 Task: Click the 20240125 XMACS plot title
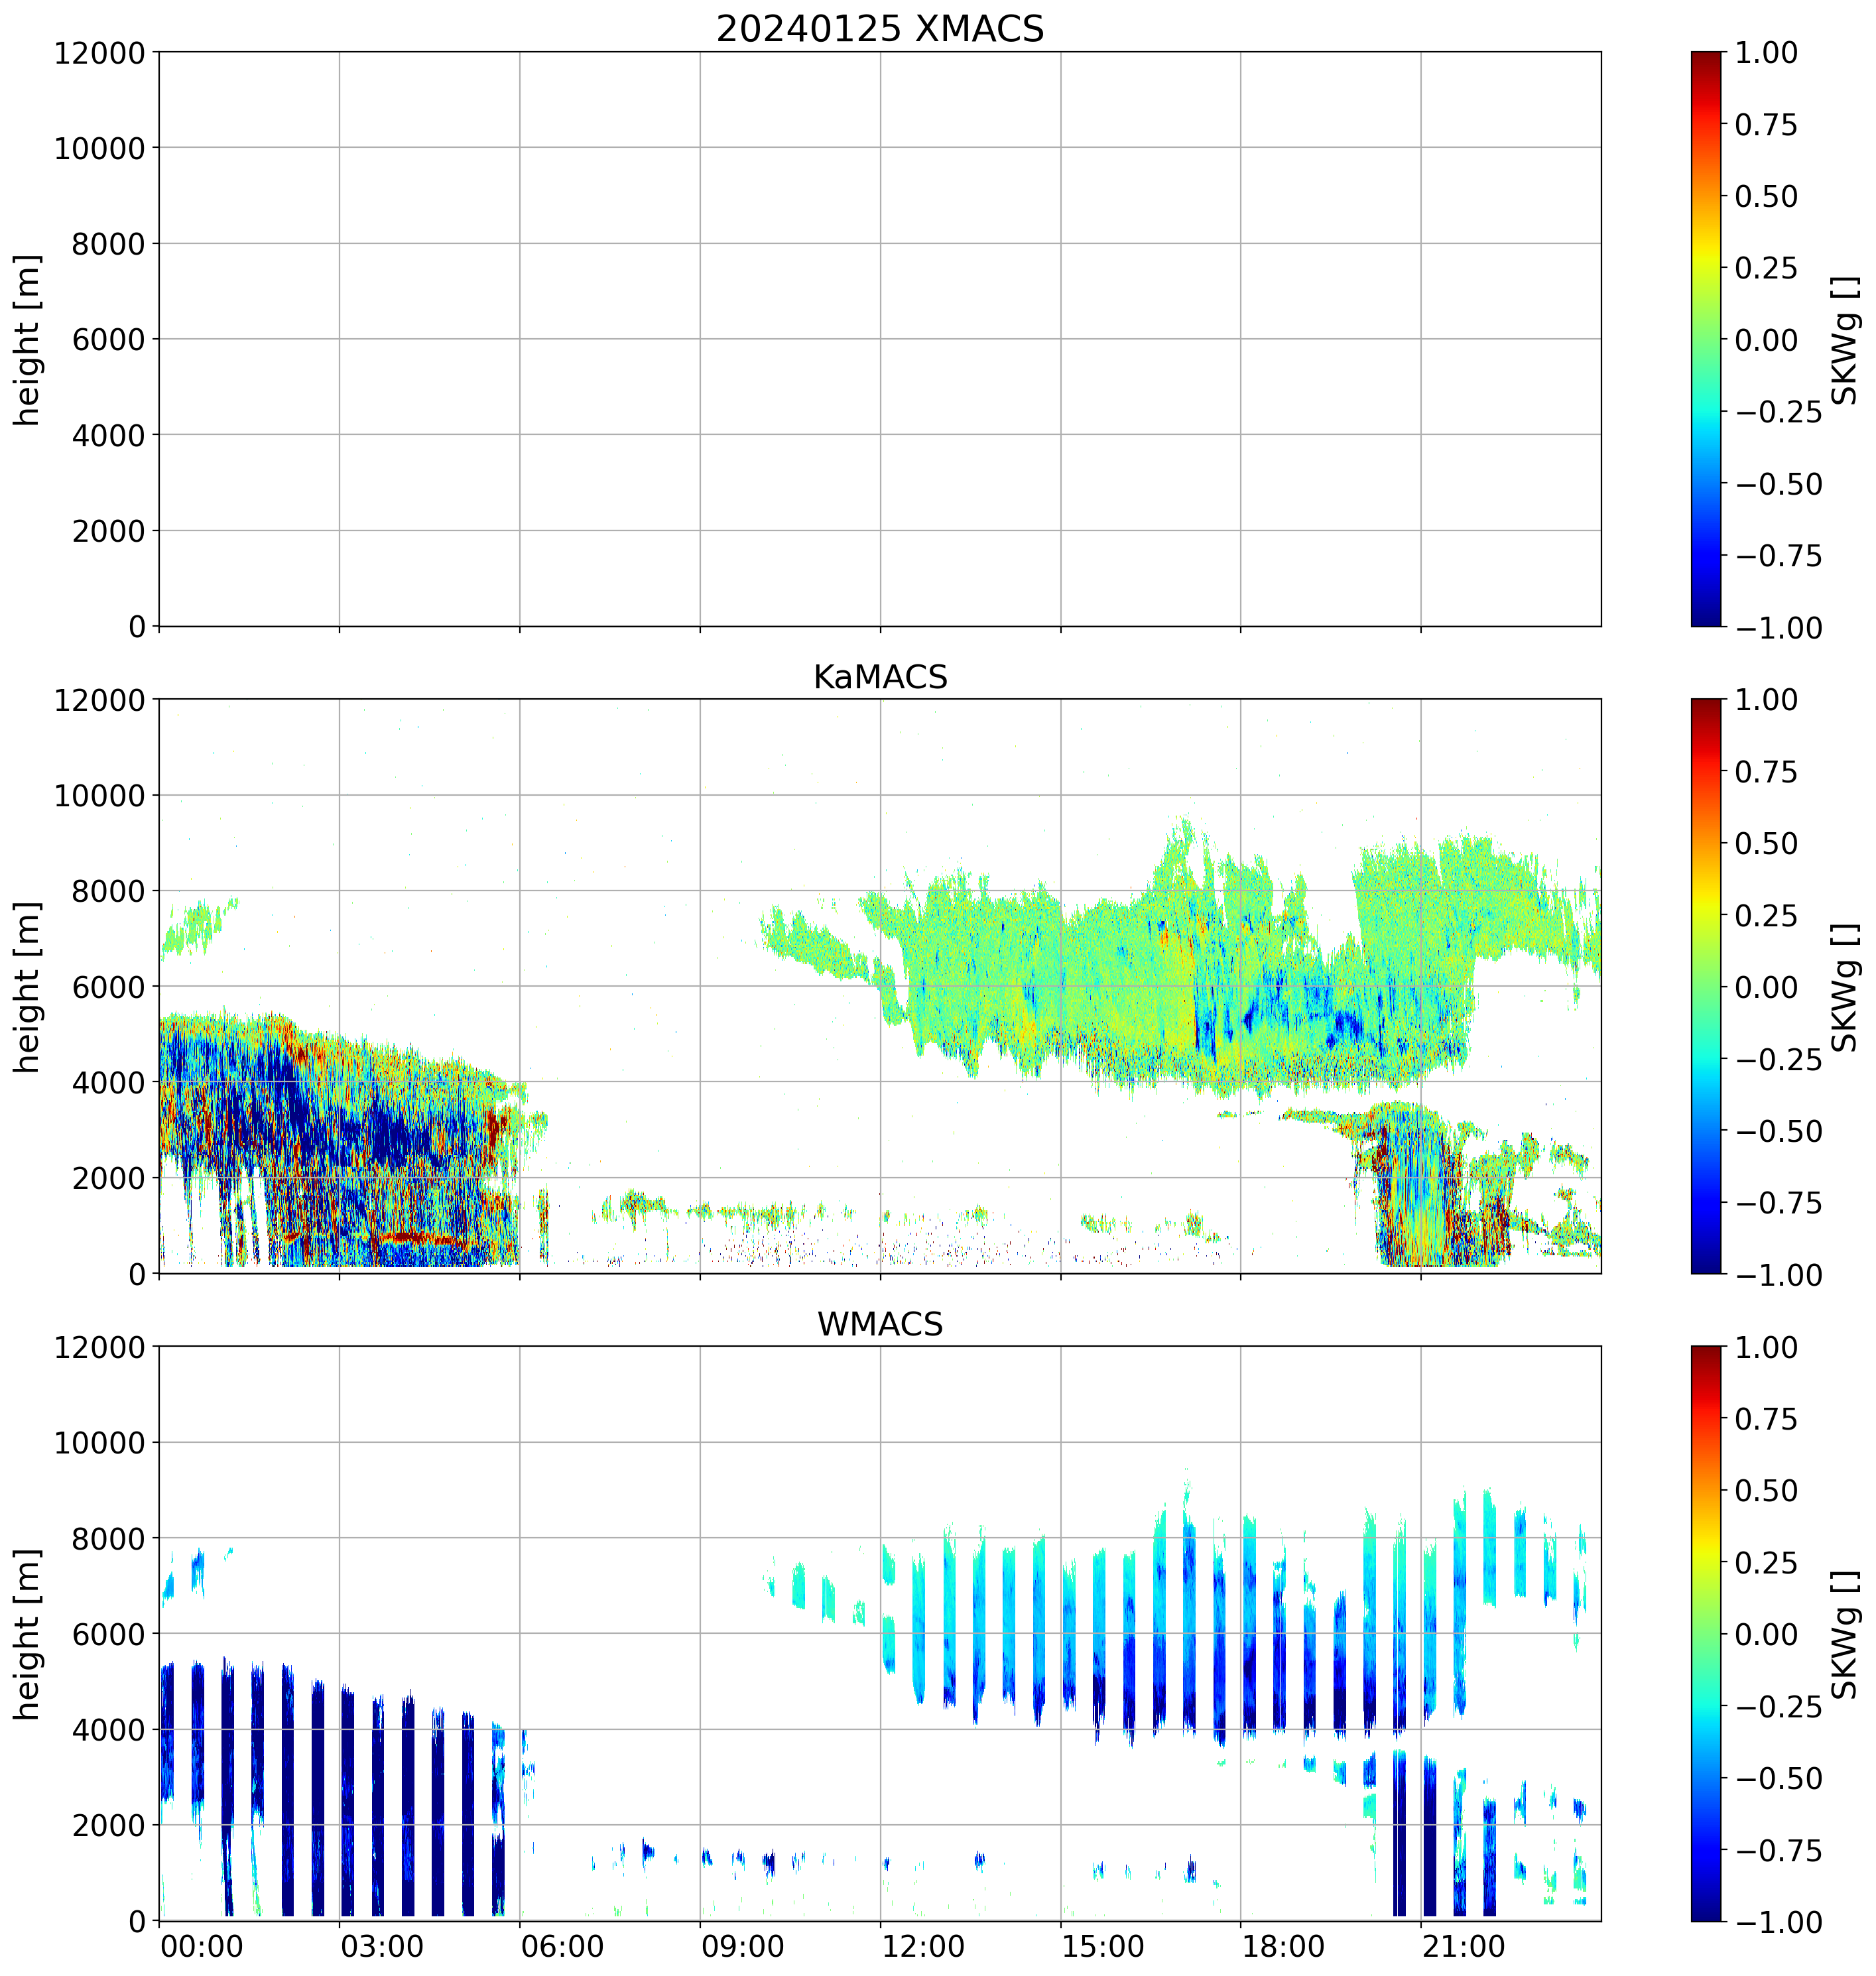[879, 28]
